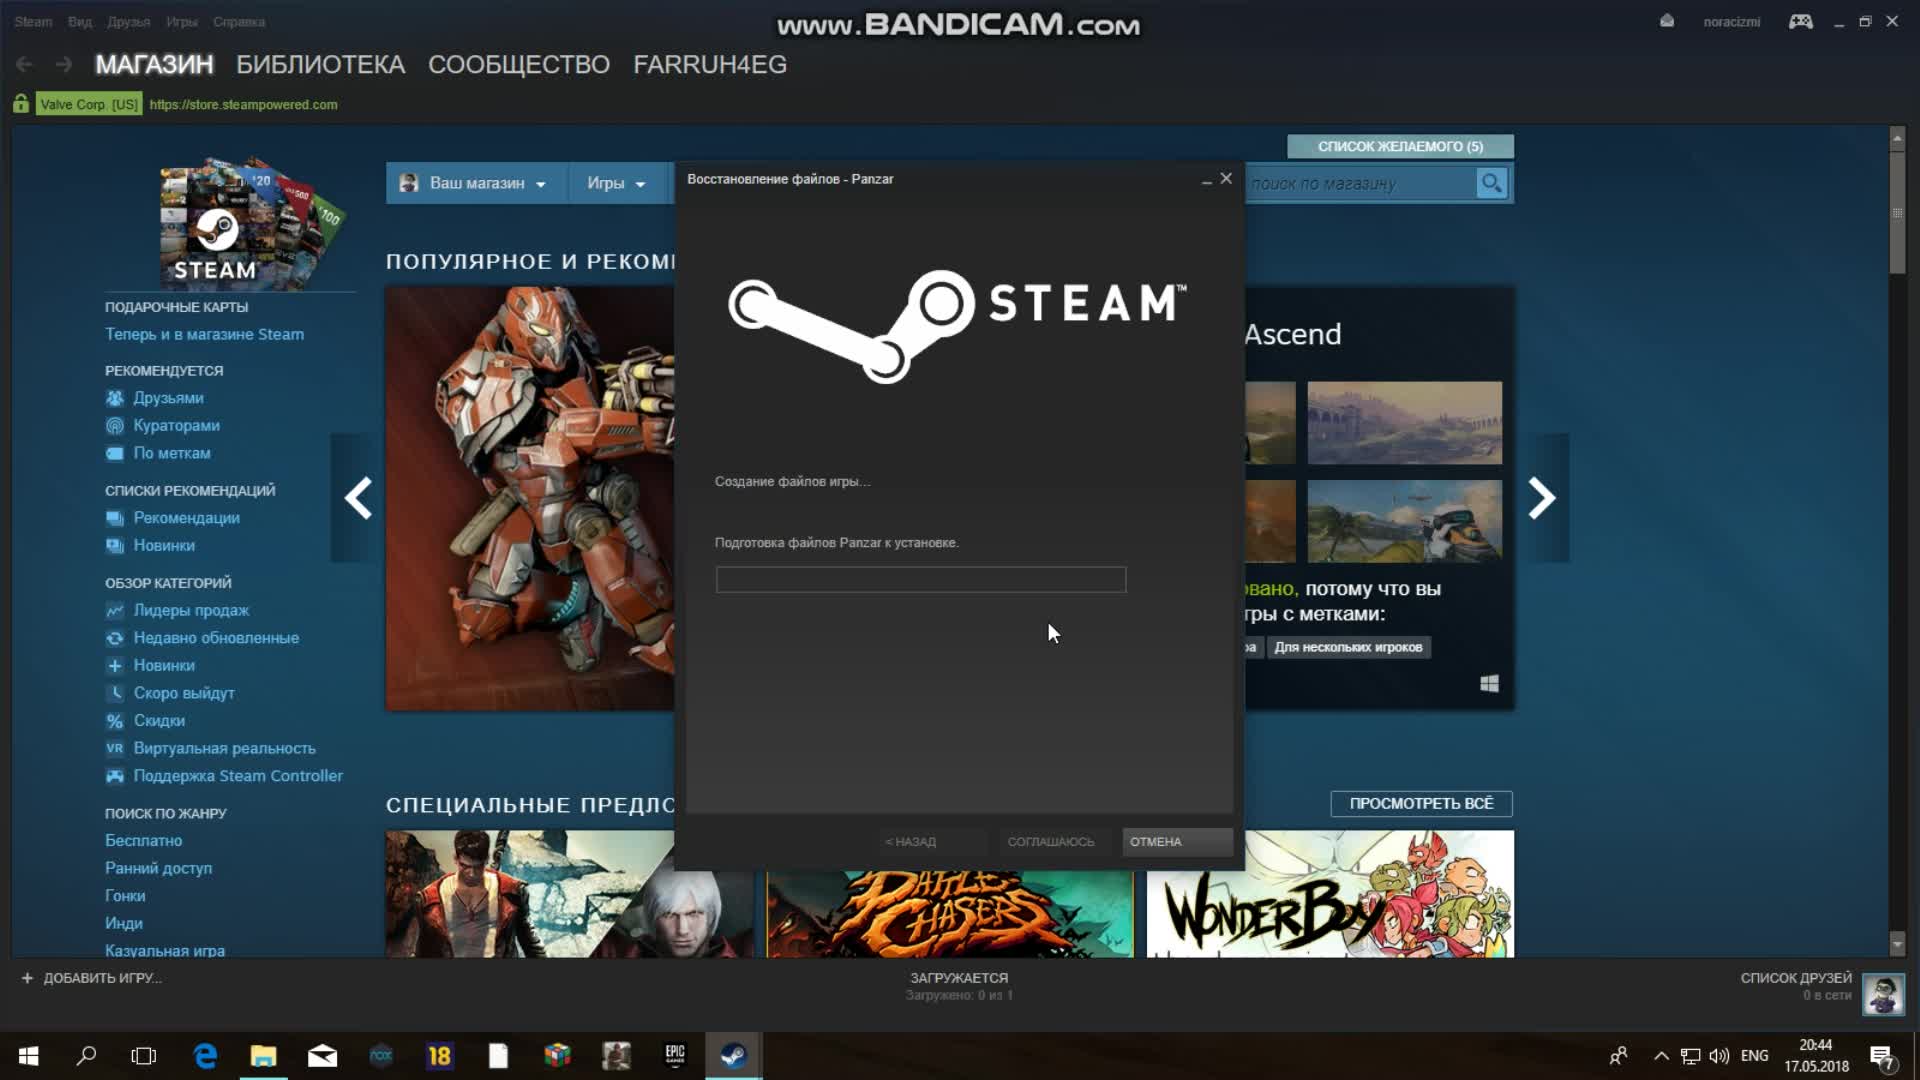
Task: Open СПИСОК ЖЕЛАЕМОГО (5) wishlist
Action: tap(1400, 146)
